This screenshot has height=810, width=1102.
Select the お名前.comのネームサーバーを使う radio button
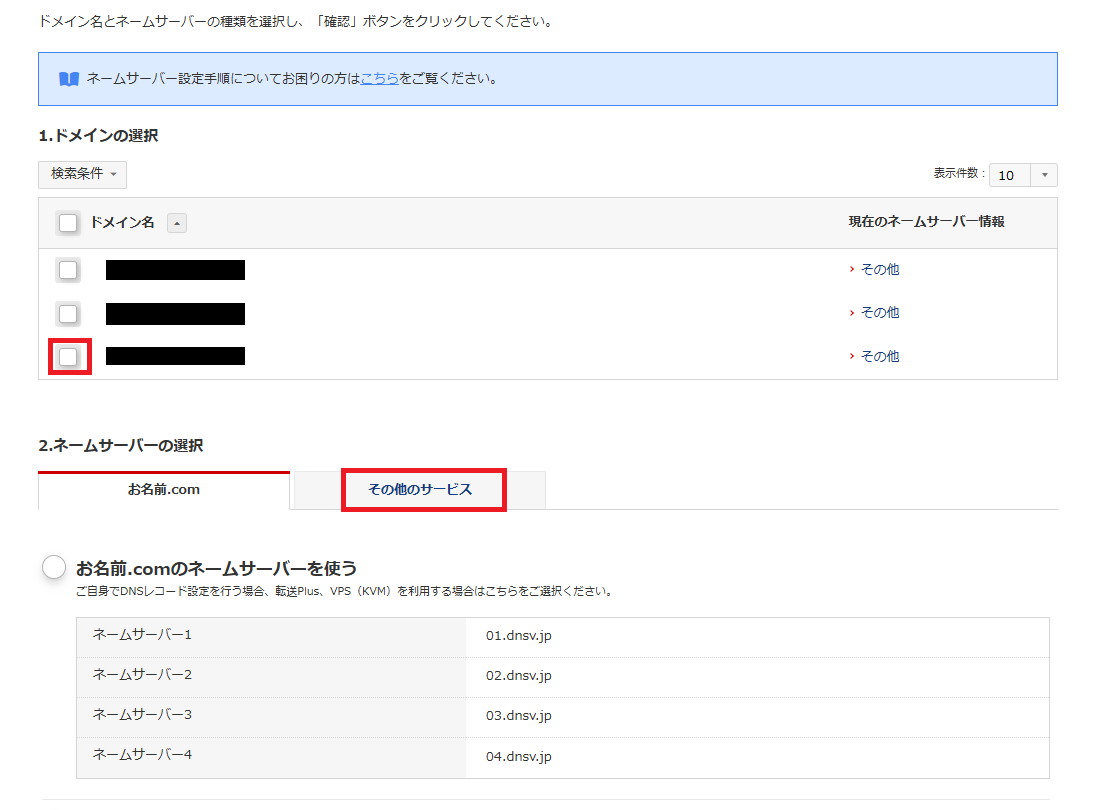55,568
